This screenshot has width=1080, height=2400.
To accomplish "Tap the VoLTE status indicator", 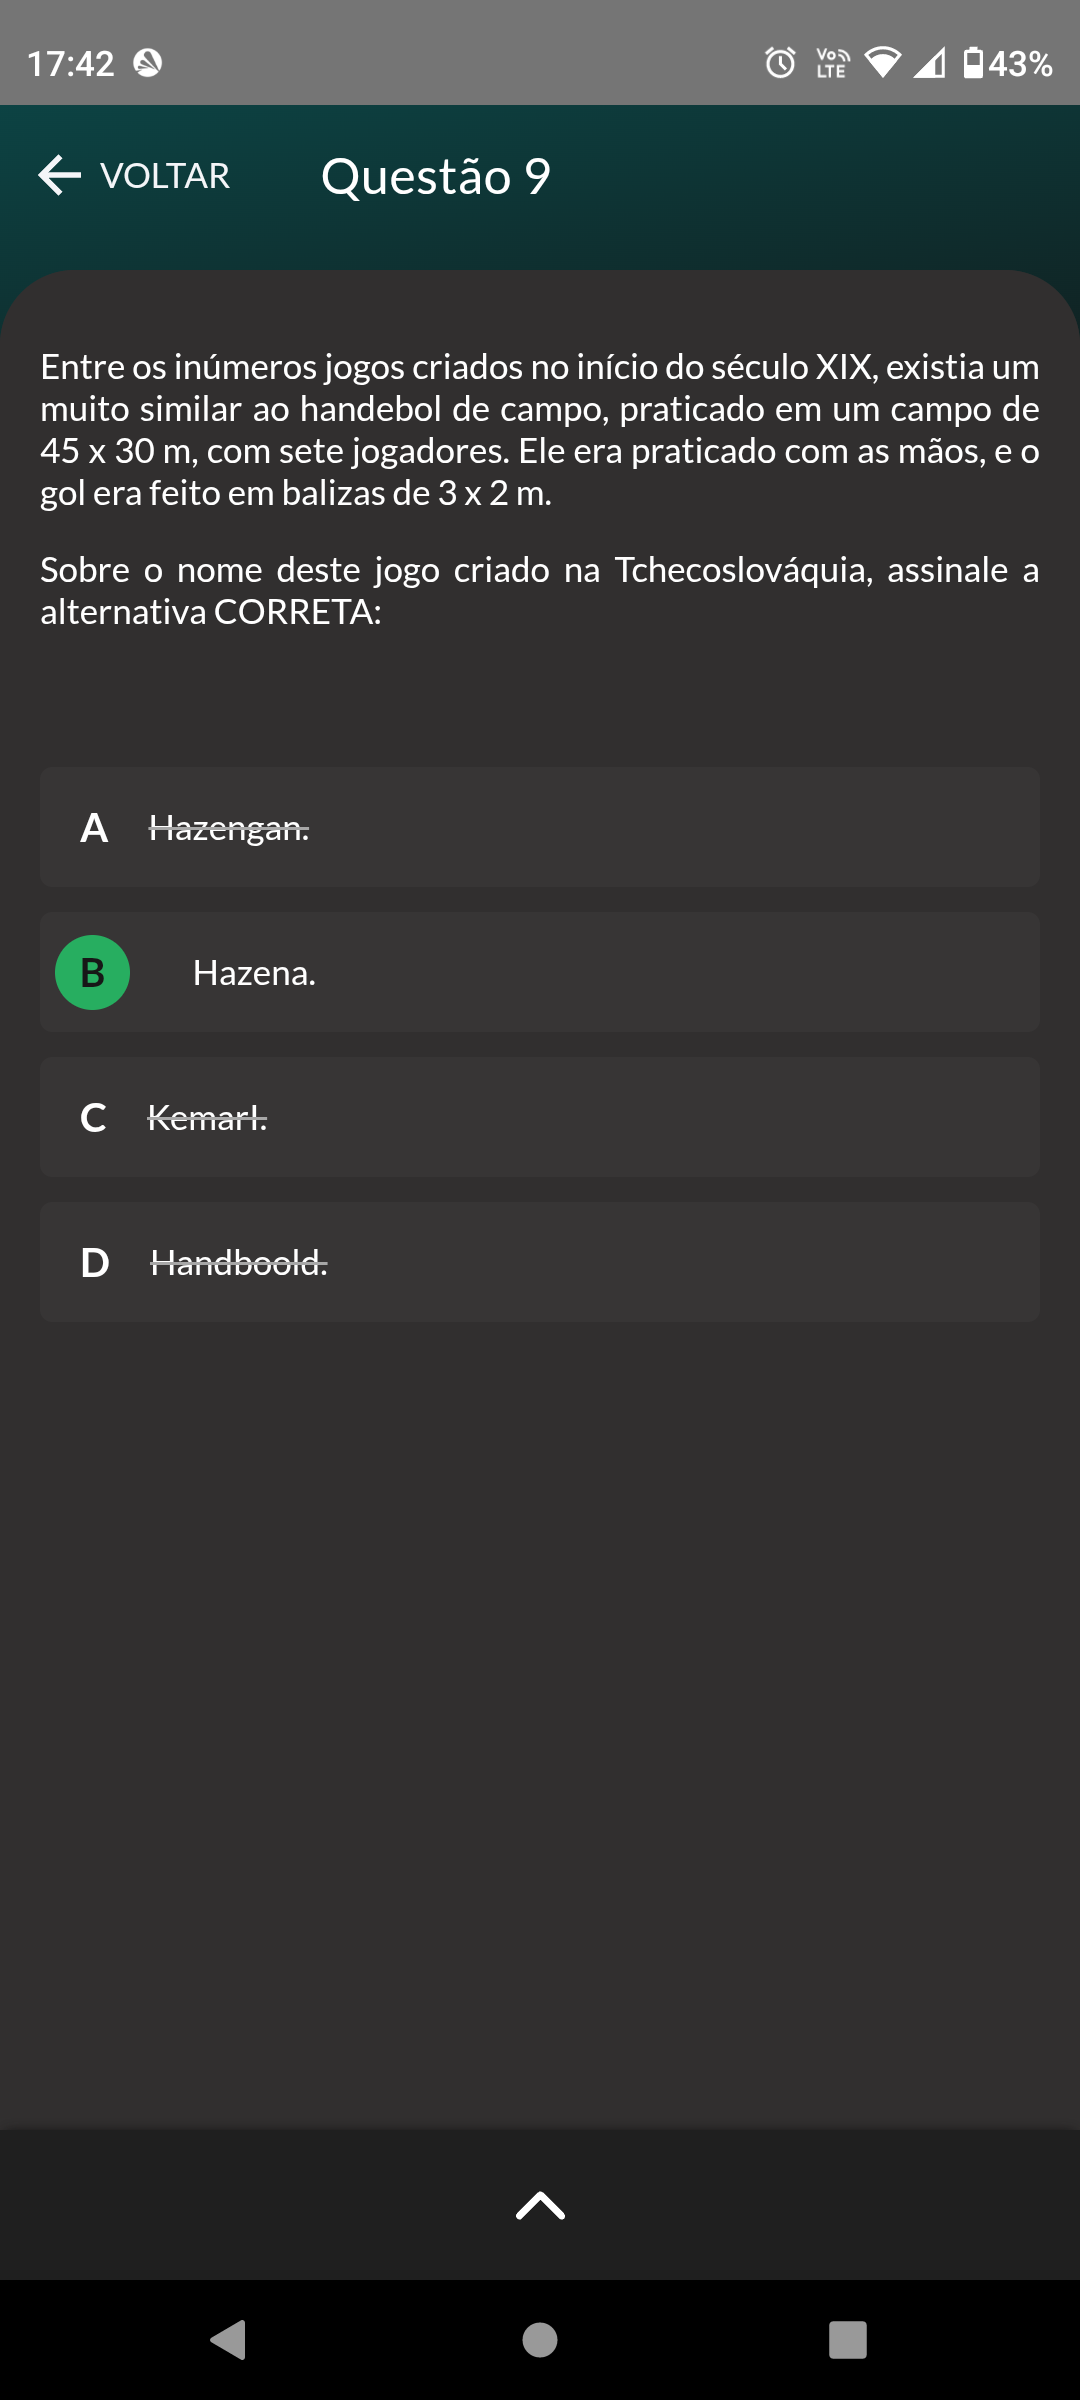I will (x=832, y=63).
